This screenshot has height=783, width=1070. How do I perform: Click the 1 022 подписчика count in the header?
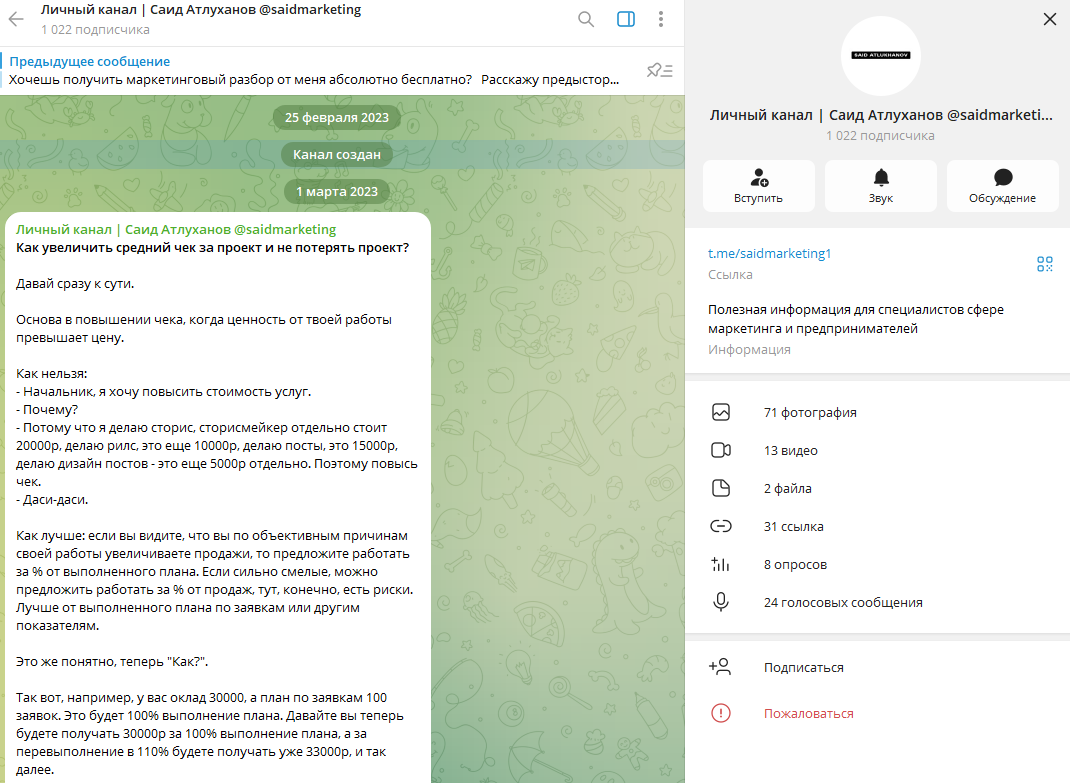tap(95, 30)
